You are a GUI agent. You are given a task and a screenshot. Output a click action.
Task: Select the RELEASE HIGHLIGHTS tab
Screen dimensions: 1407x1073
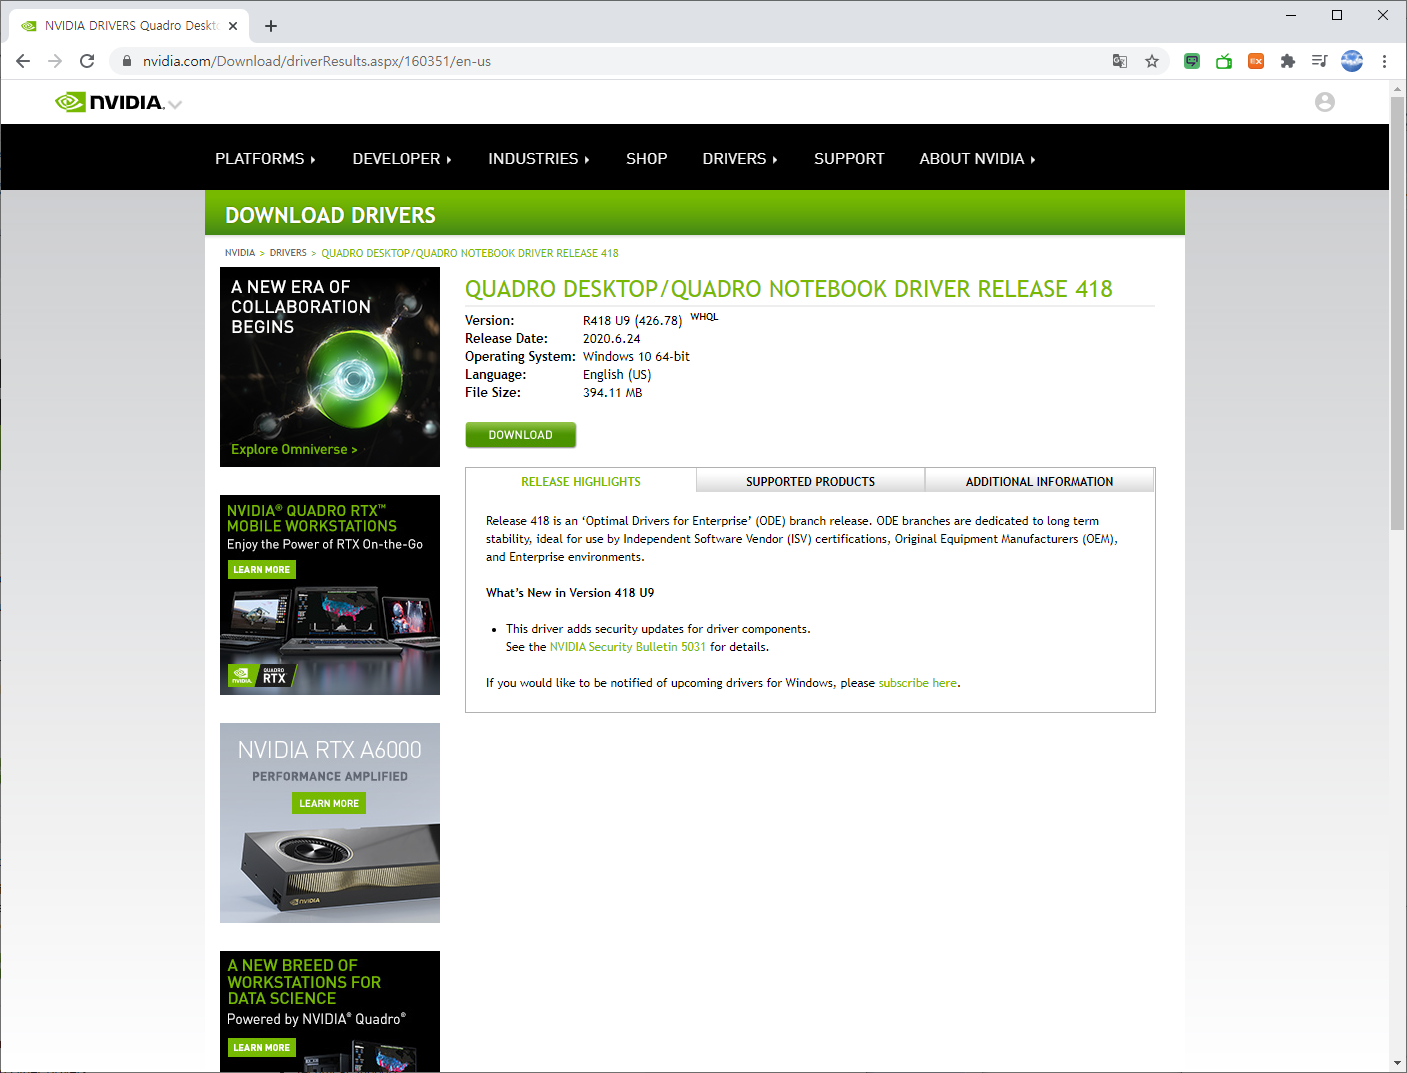click(x=581, y=481)
